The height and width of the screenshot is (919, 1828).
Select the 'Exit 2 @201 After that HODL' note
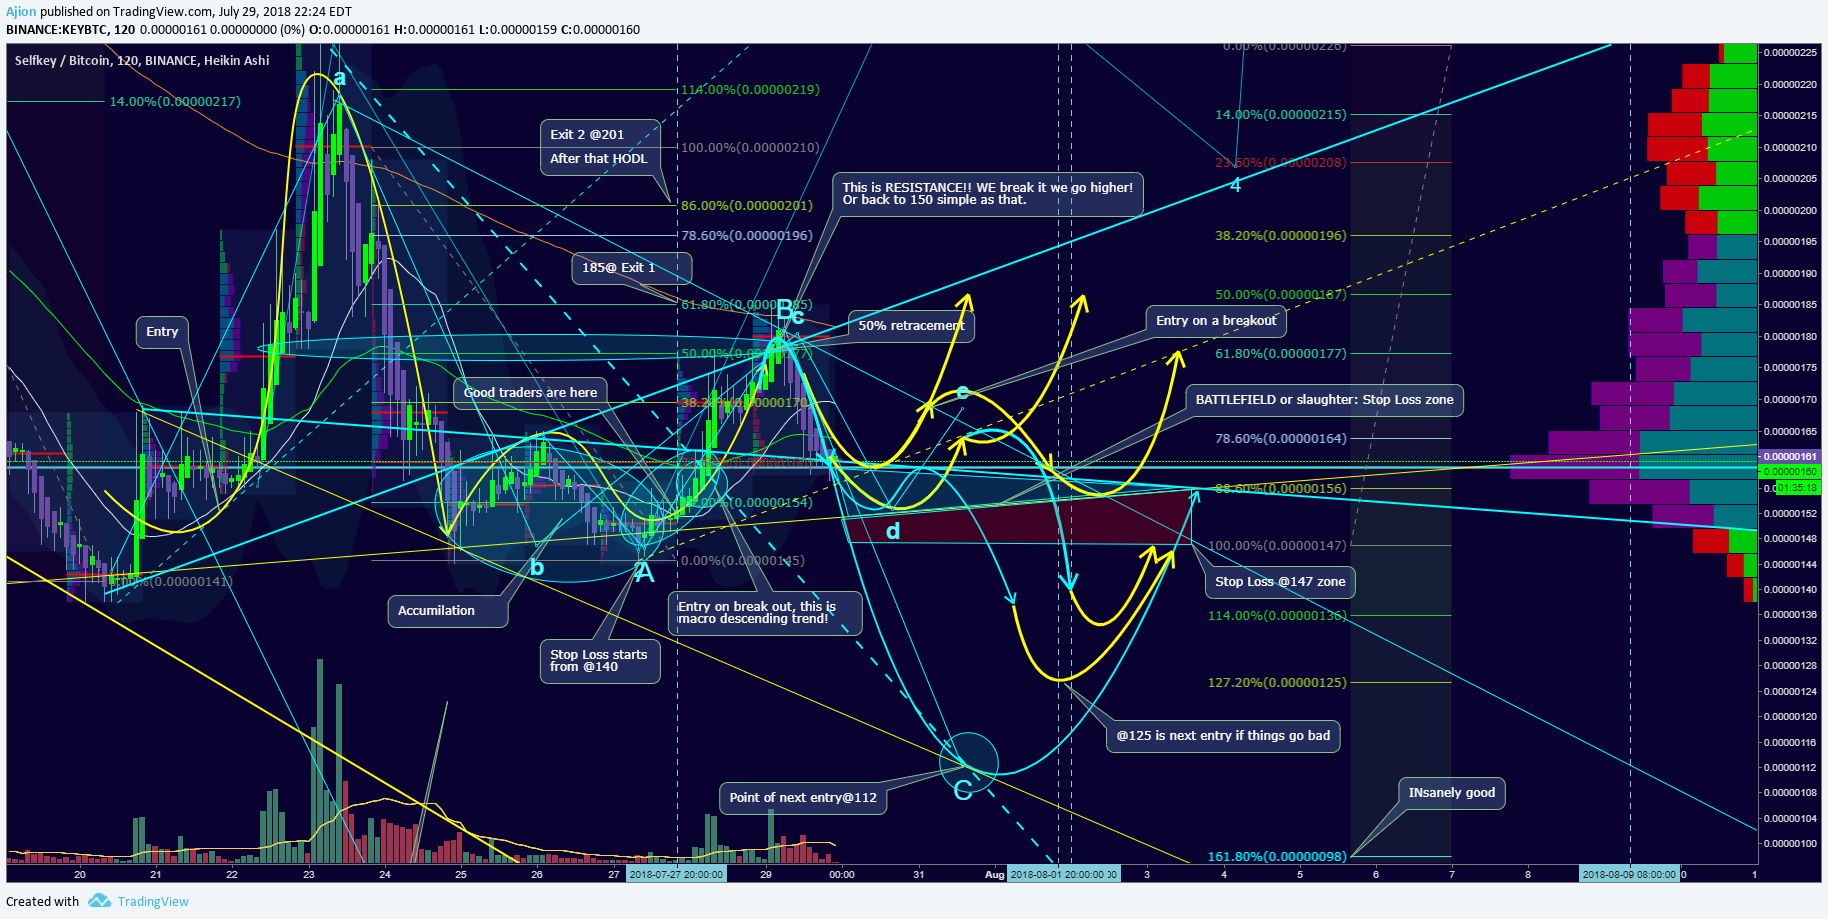[601, 147]
